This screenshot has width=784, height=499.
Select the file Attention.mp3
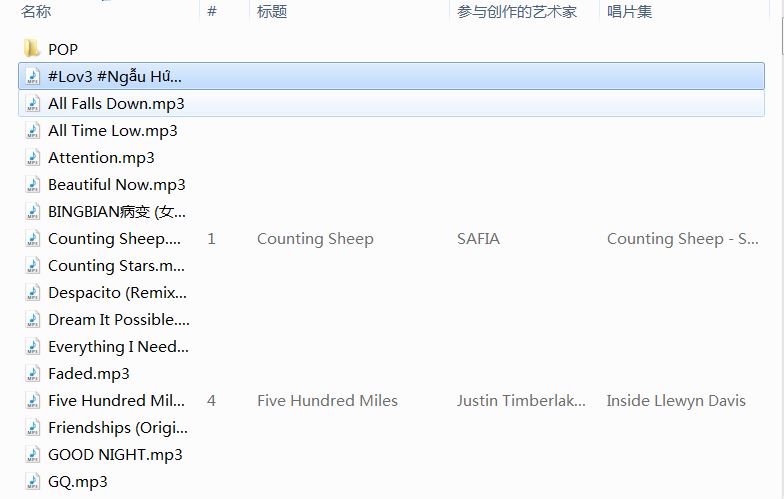coord(101,158)
